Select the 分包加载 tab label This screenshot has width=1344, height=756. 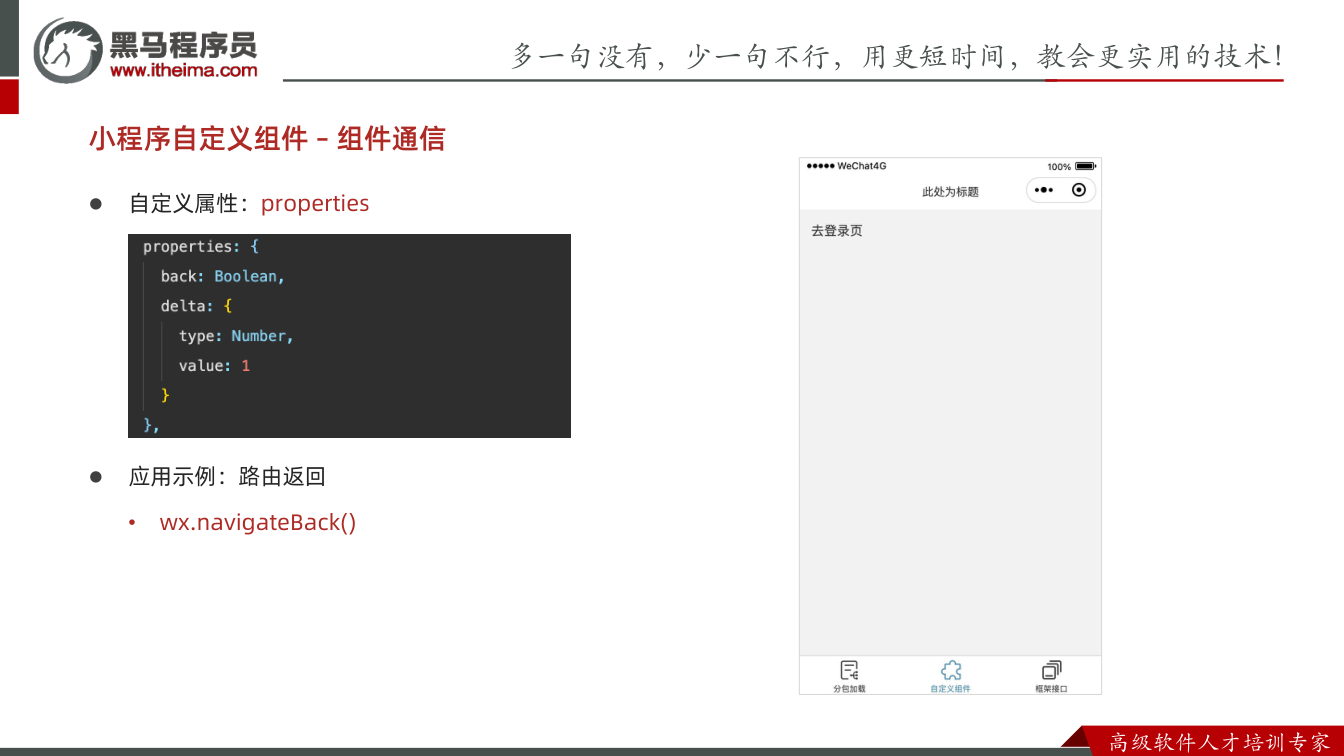tap(850, 688)
